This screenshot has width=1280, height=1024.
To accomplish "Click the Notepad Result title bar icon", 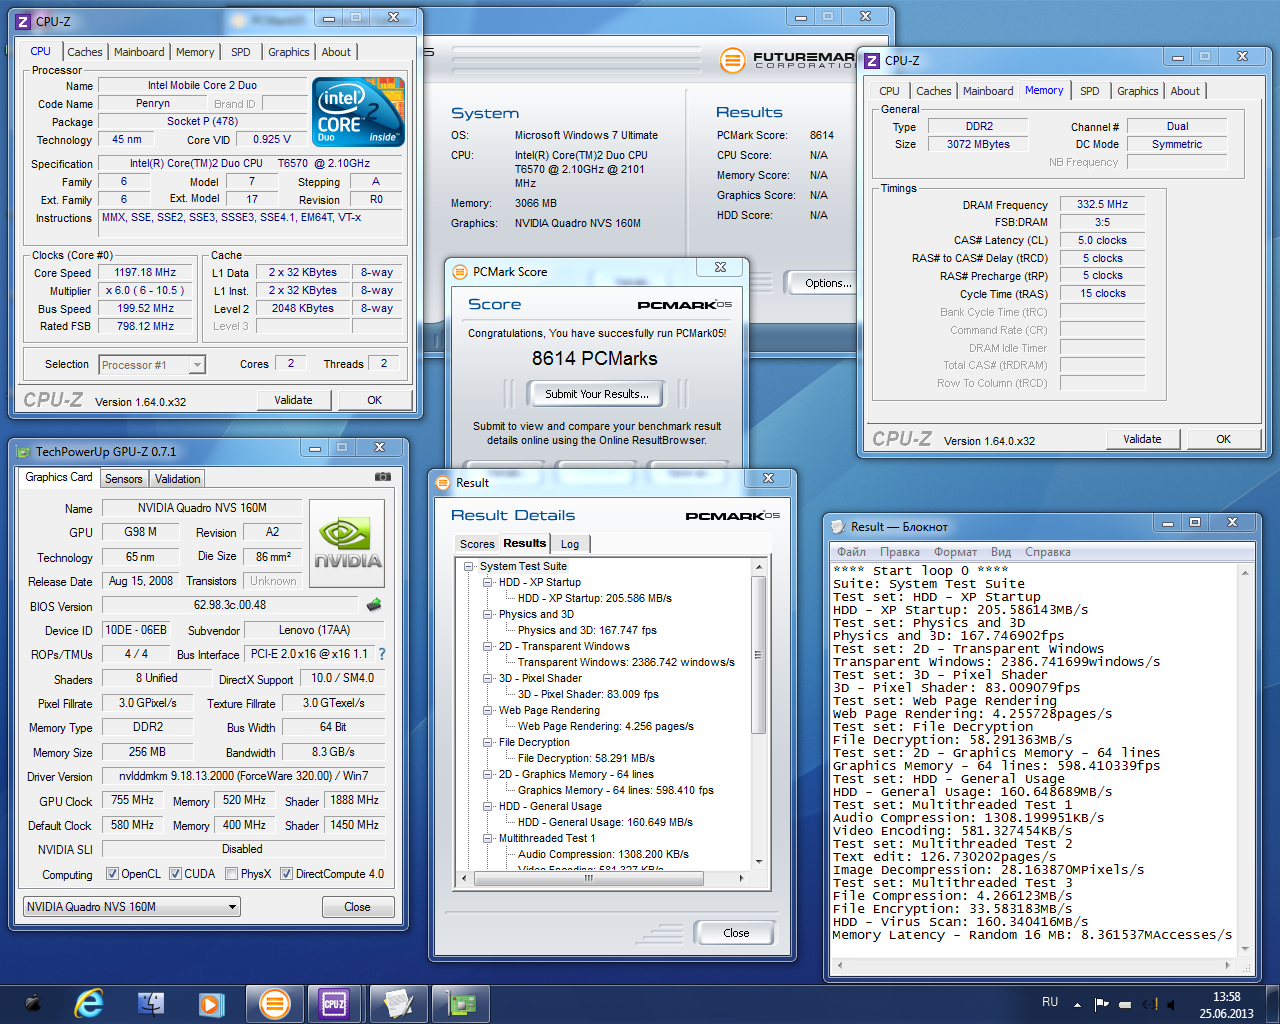I will (838, 526).
